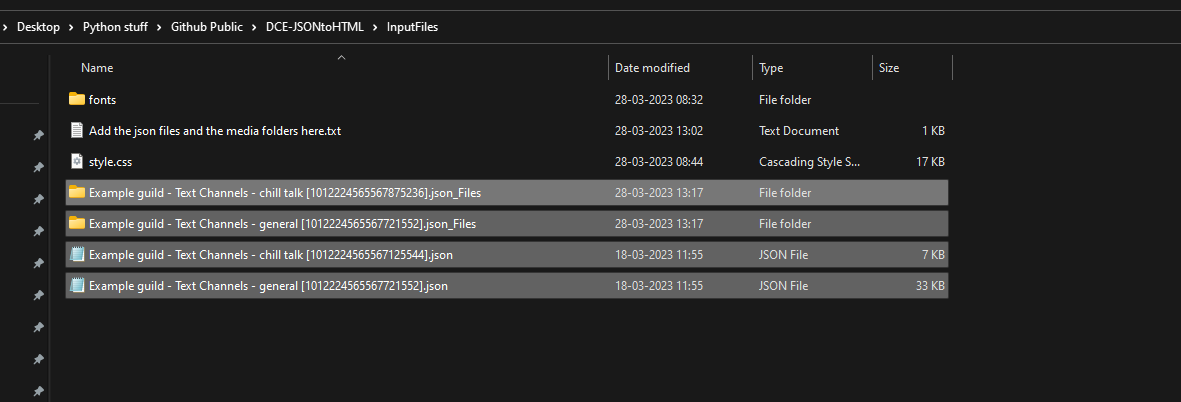This screenshot has height=402, width=1181.
Task: Click the fonts folder icon
Action: pos(77,99)
